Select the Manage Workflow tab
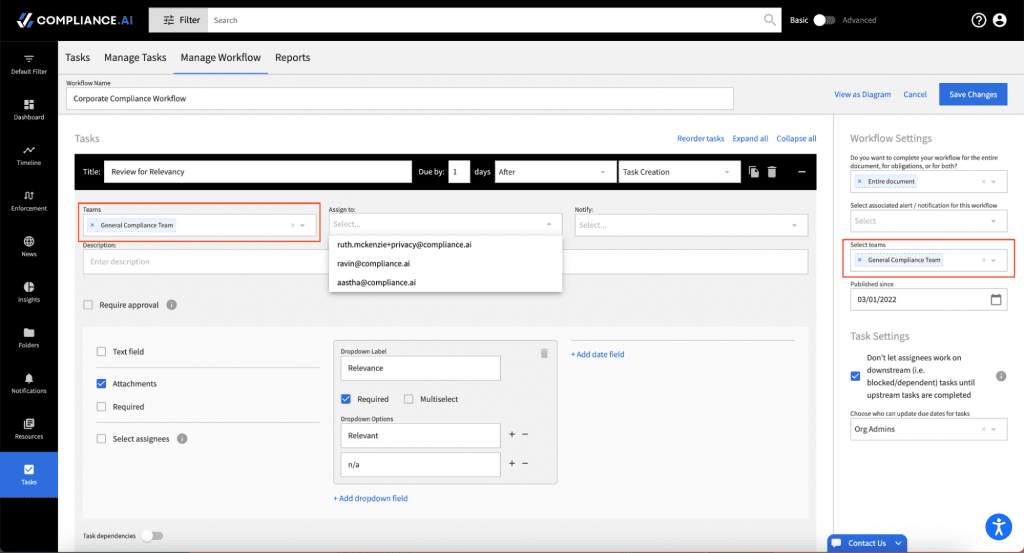Image resolution: width=1024 pixels, height=553 pixels. (x=221, y=57)
